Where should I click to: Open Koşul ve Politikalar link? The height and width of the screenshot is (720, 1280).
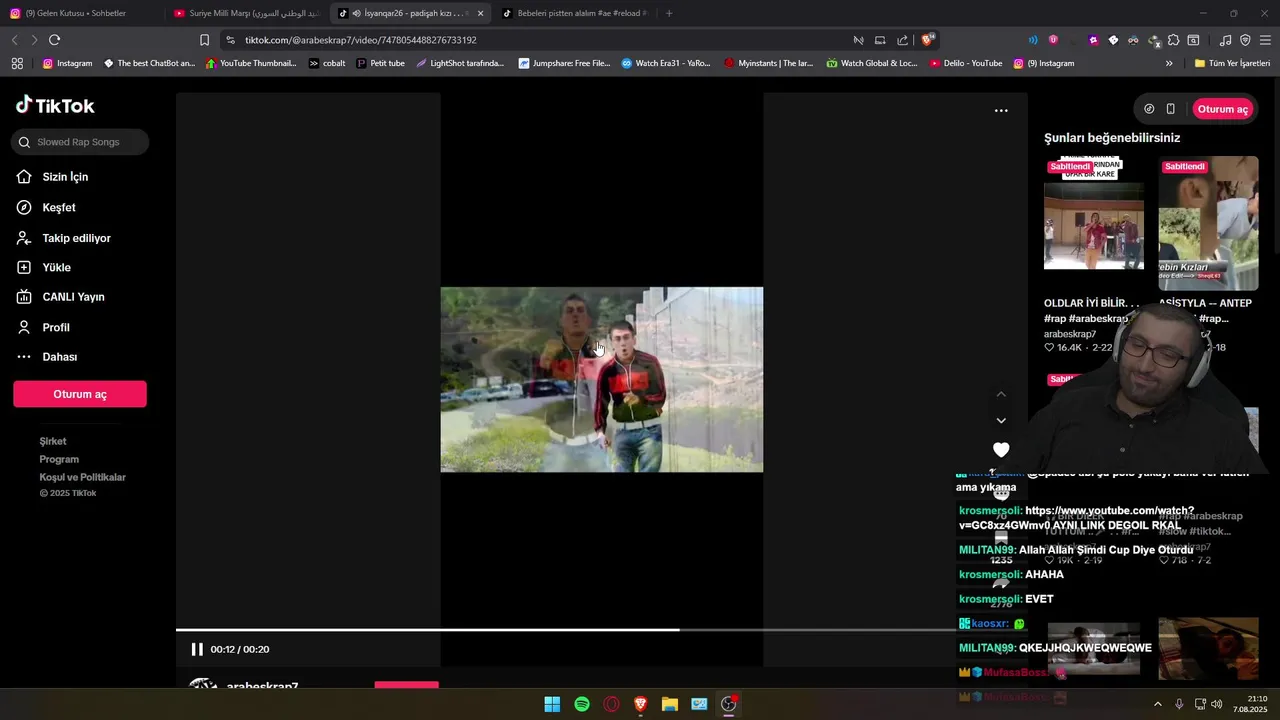click(x=83, y=477)
